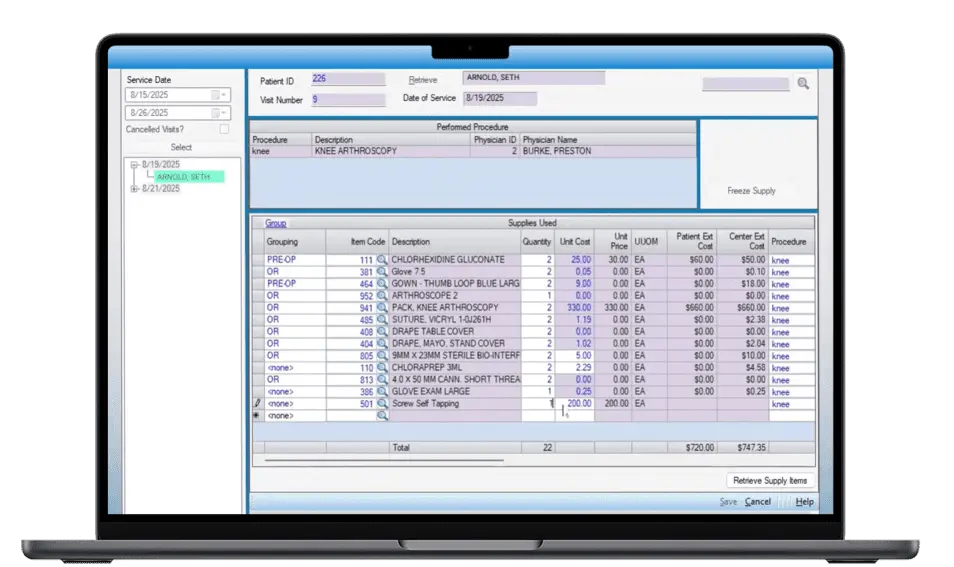Click the horizontal scrollbar below the supplies grid
The height and width of the screenshot is (567, 954).
click(x=385, y=461)
